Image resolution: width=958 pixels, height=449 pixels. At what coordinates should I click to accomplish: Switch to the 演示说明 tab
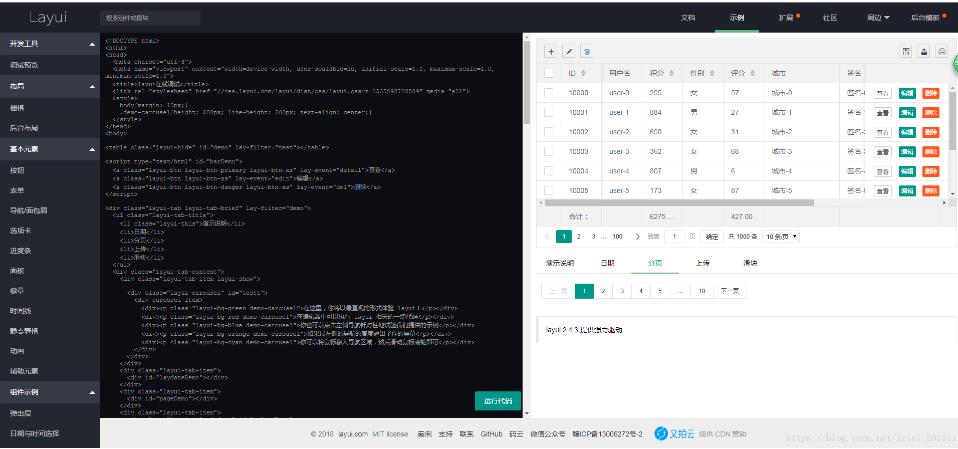pyautogui.click(x=560, y=263)
